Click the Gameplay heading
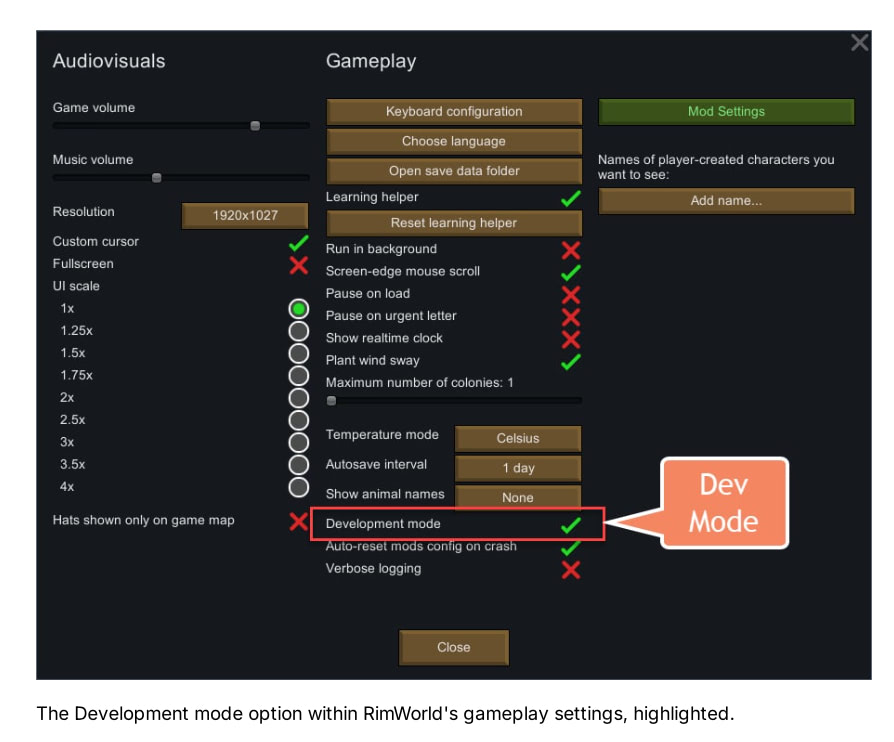 coord(371,61)
